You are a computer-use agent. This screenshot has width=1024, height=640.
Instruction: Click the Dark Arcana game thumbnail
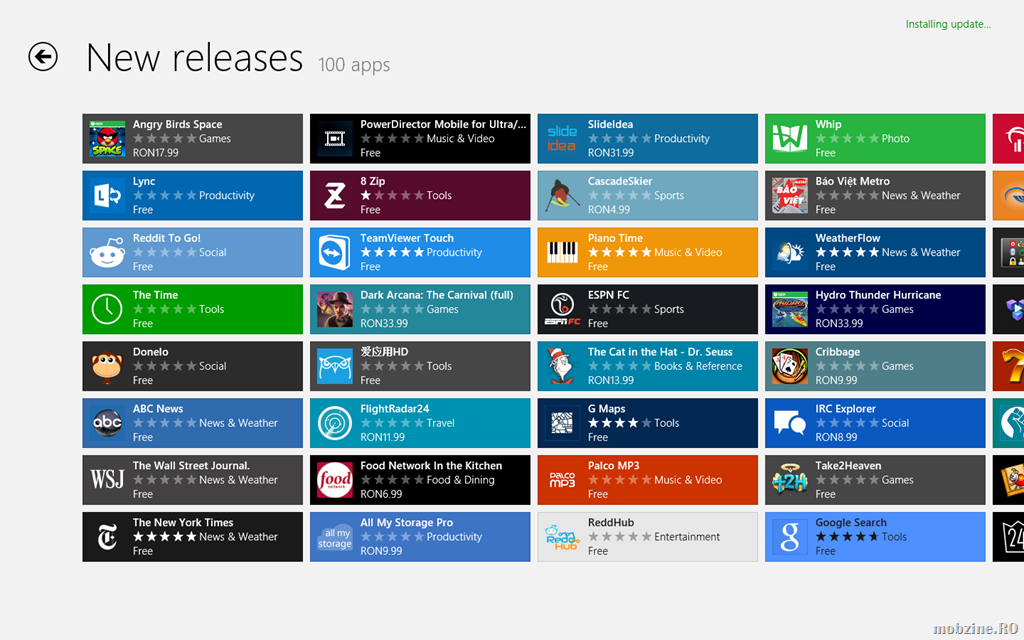tap(334, 309)
